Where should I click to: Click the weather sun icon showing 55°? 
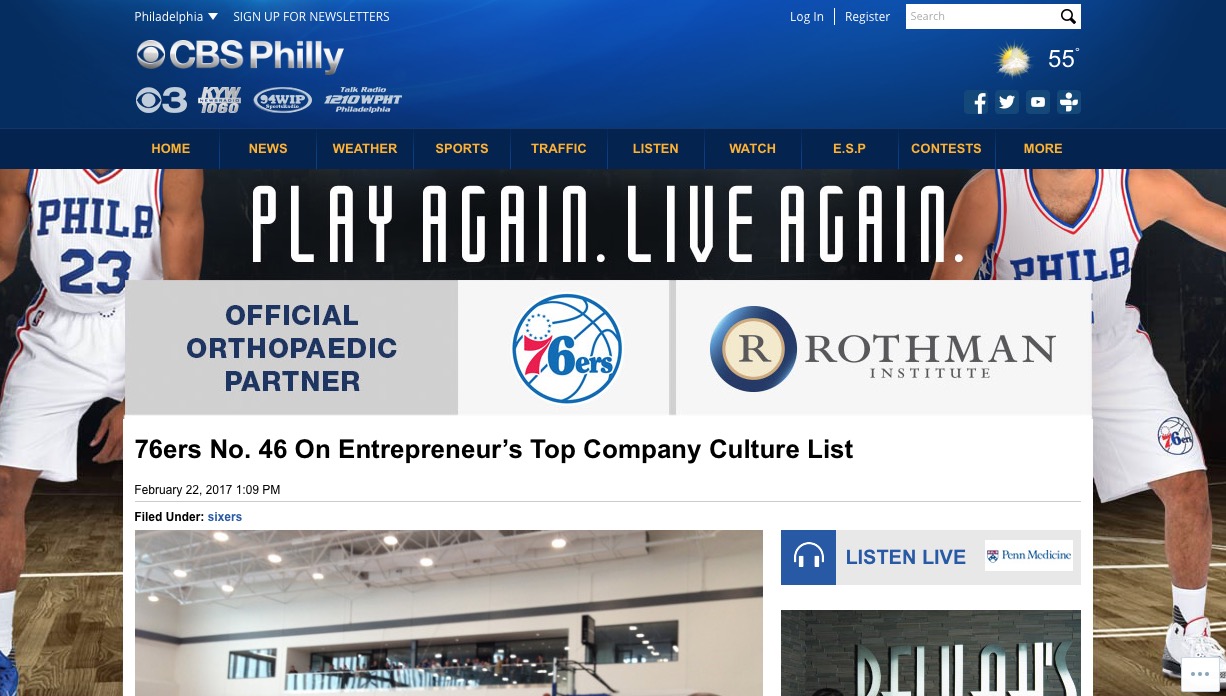[x=1014, y=60]
